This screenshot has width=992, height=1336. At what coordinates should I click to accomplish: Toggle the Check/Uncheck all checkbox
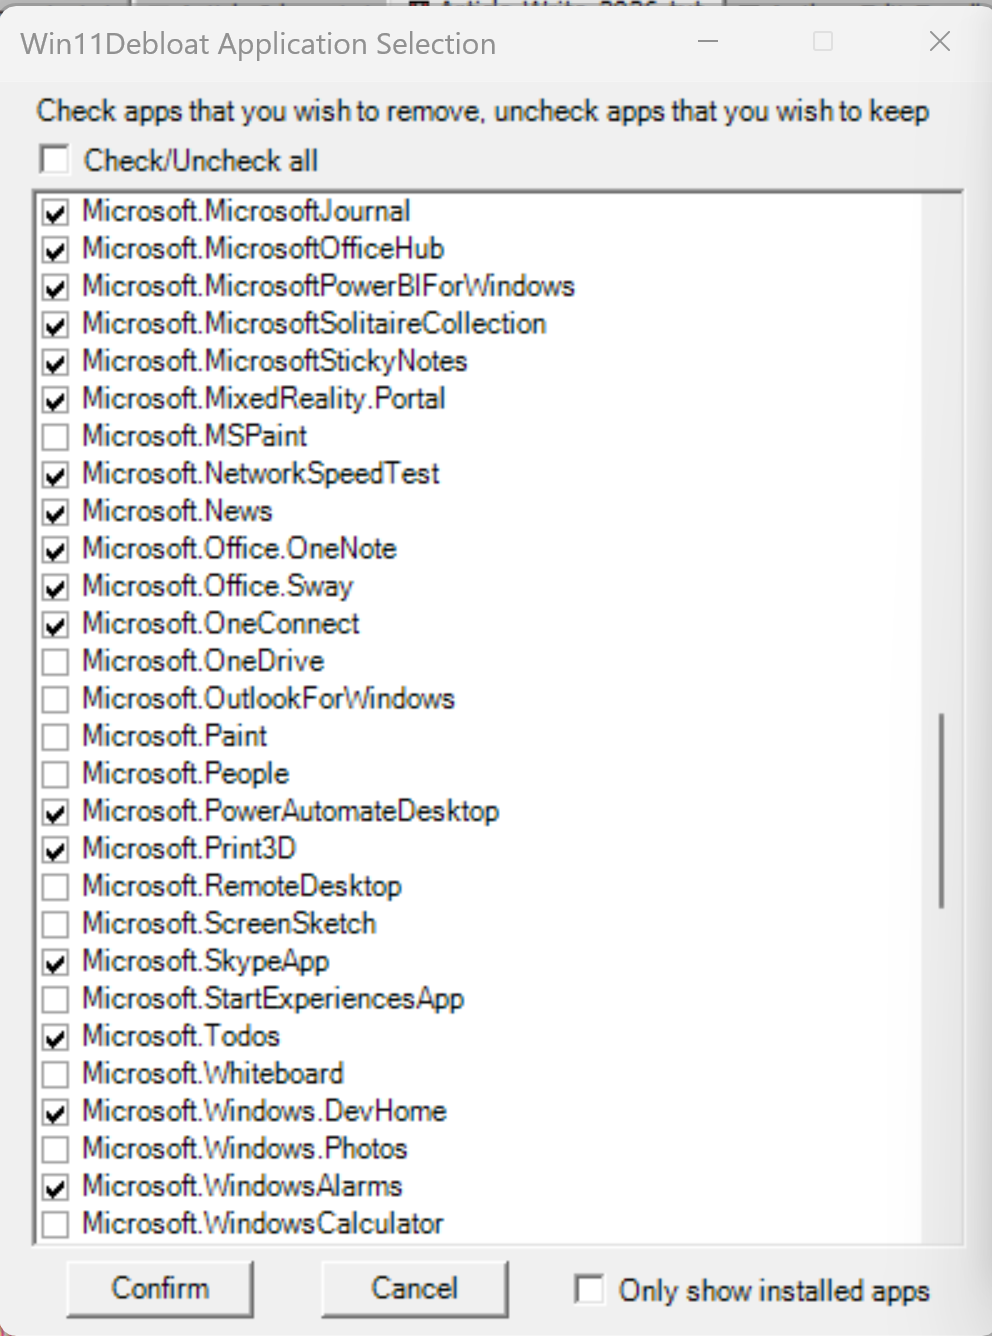(x=55, y=160)
